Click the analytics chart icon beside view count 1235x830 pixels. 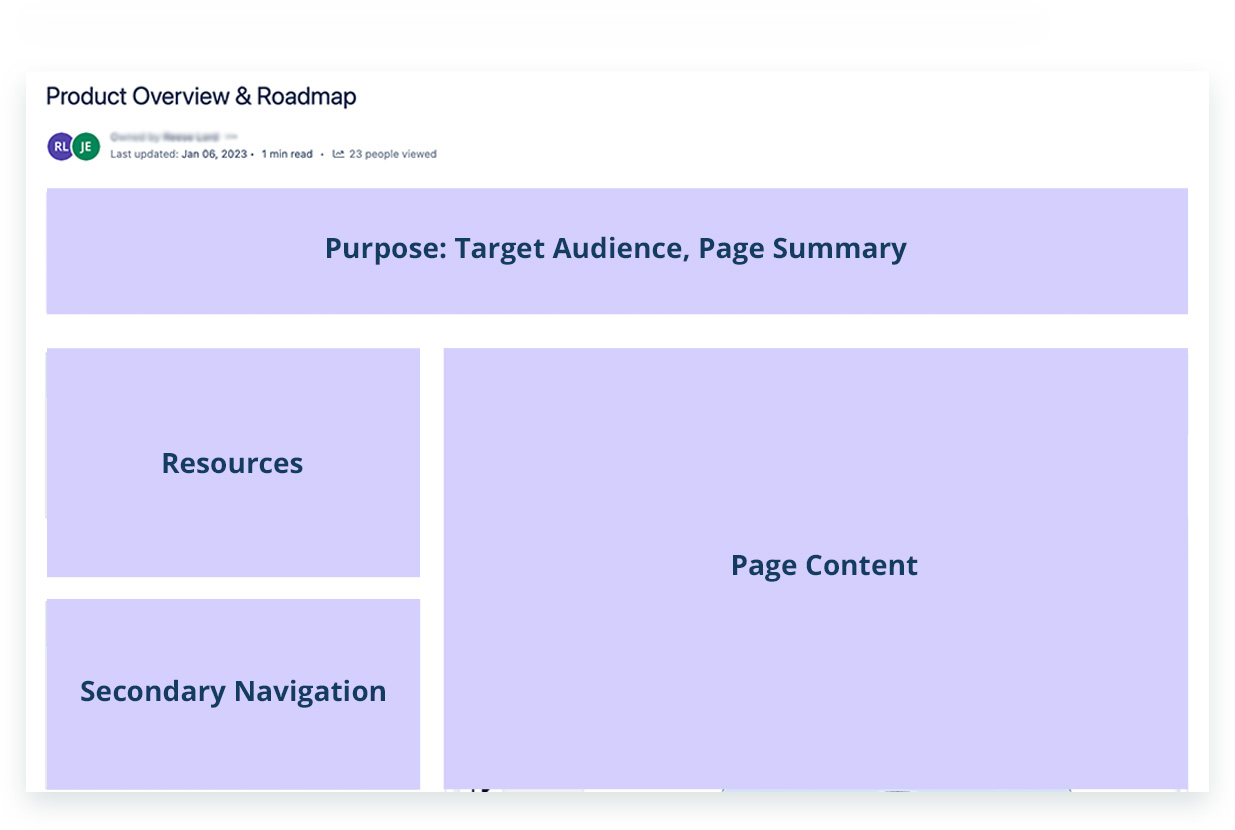[x=339, y=154]
